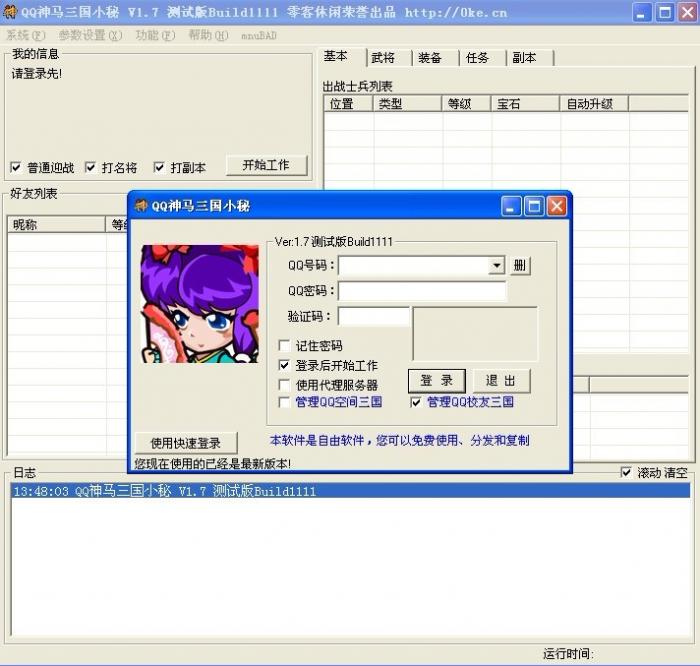Close the main window

688,12
